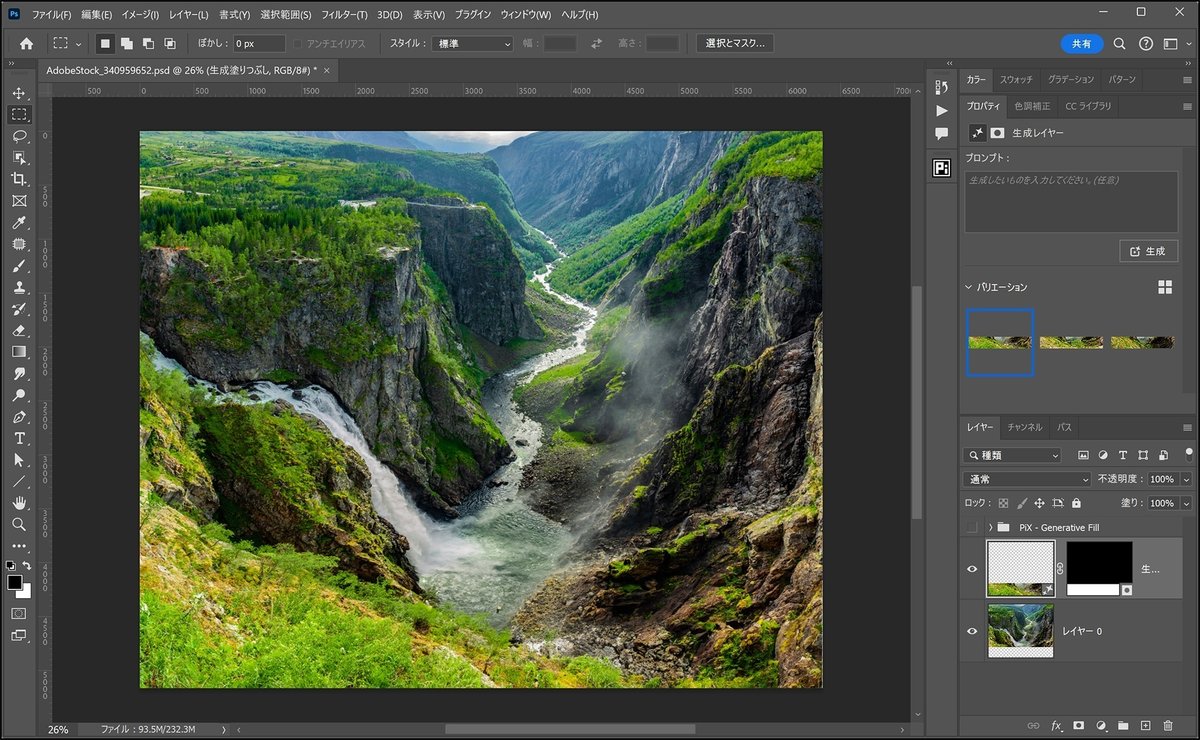Open the marquee tool preset dropdown arrow
The image size is (1200, 740).
(x=79, y=44)
